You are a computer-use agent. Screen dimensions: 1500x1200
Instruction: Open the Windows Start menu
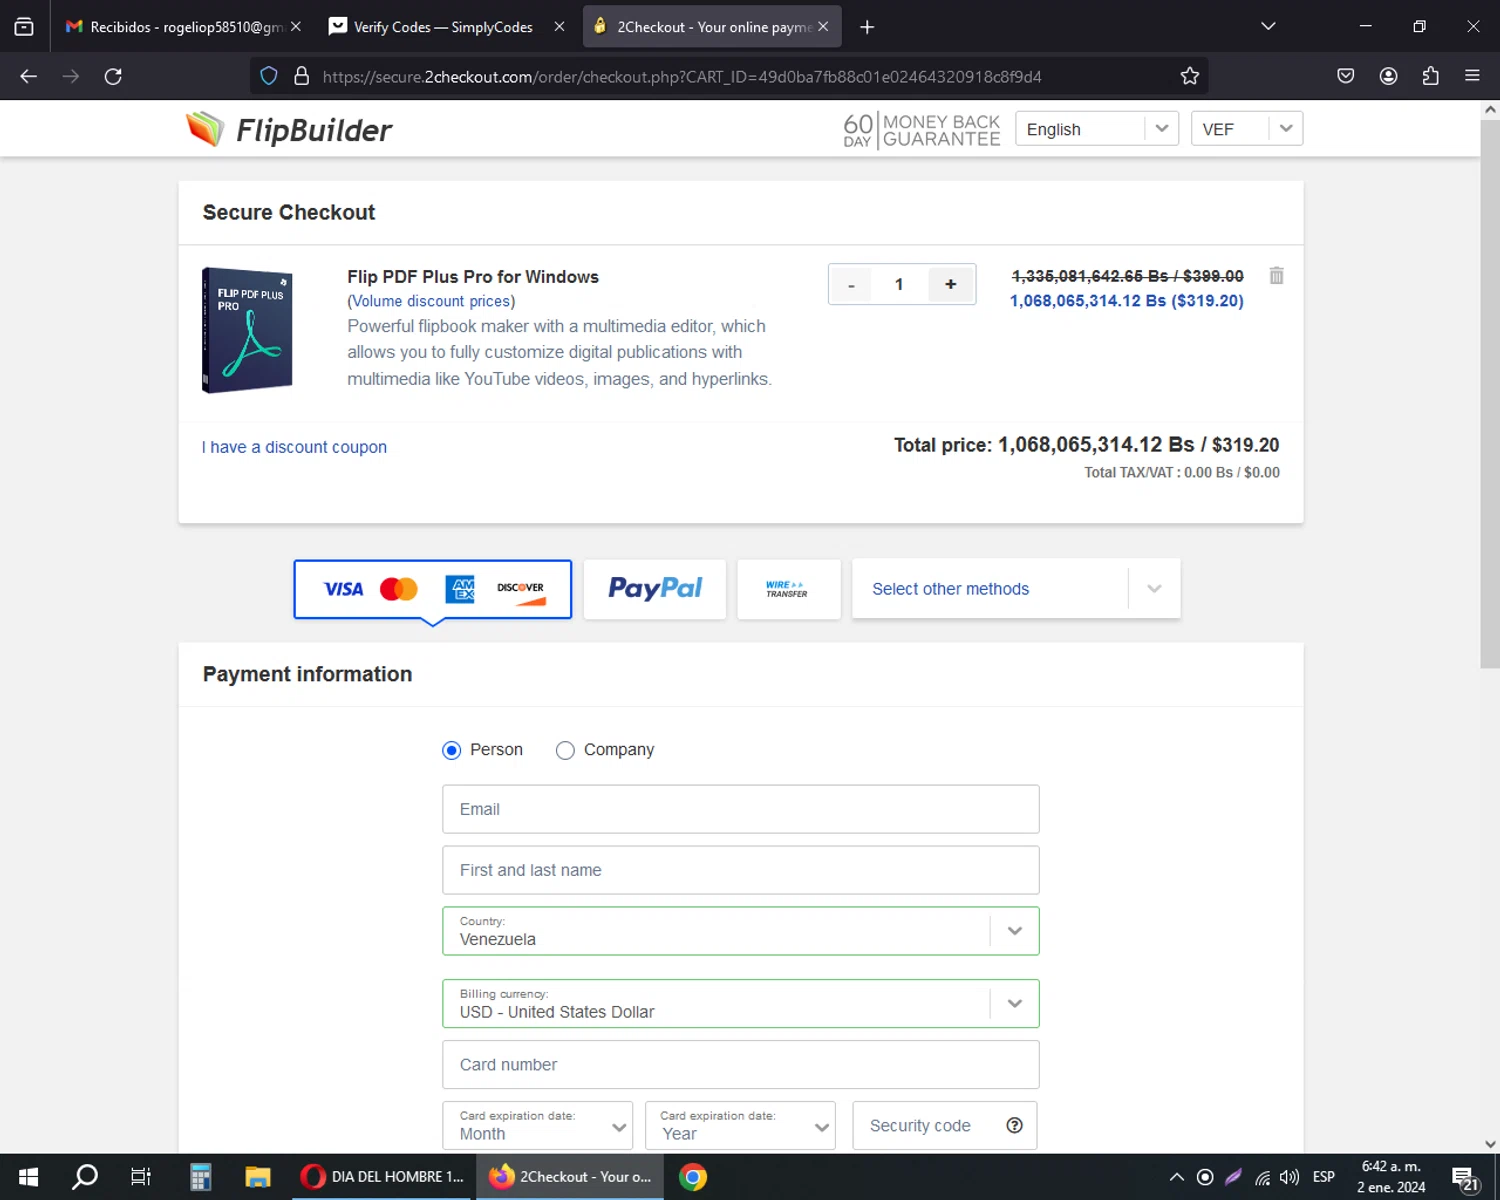pyautogui.click(x=28, y=1177)
